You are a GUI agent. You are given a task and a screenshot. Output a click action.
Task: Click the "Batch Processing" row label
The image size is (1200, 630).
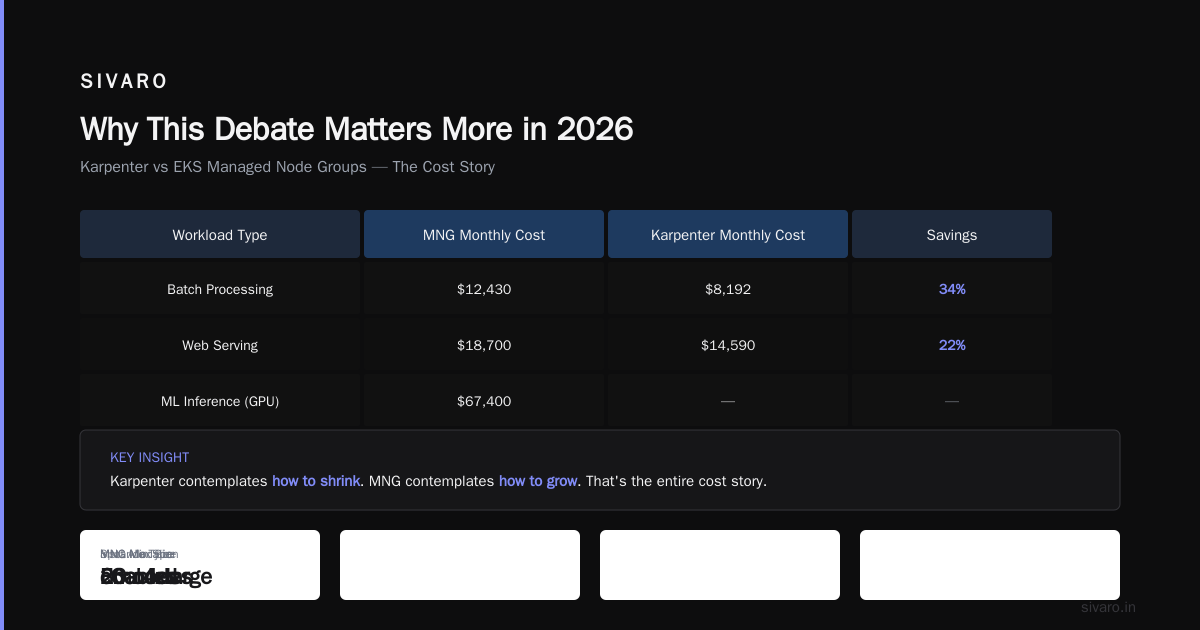click(x=220, y=289)
